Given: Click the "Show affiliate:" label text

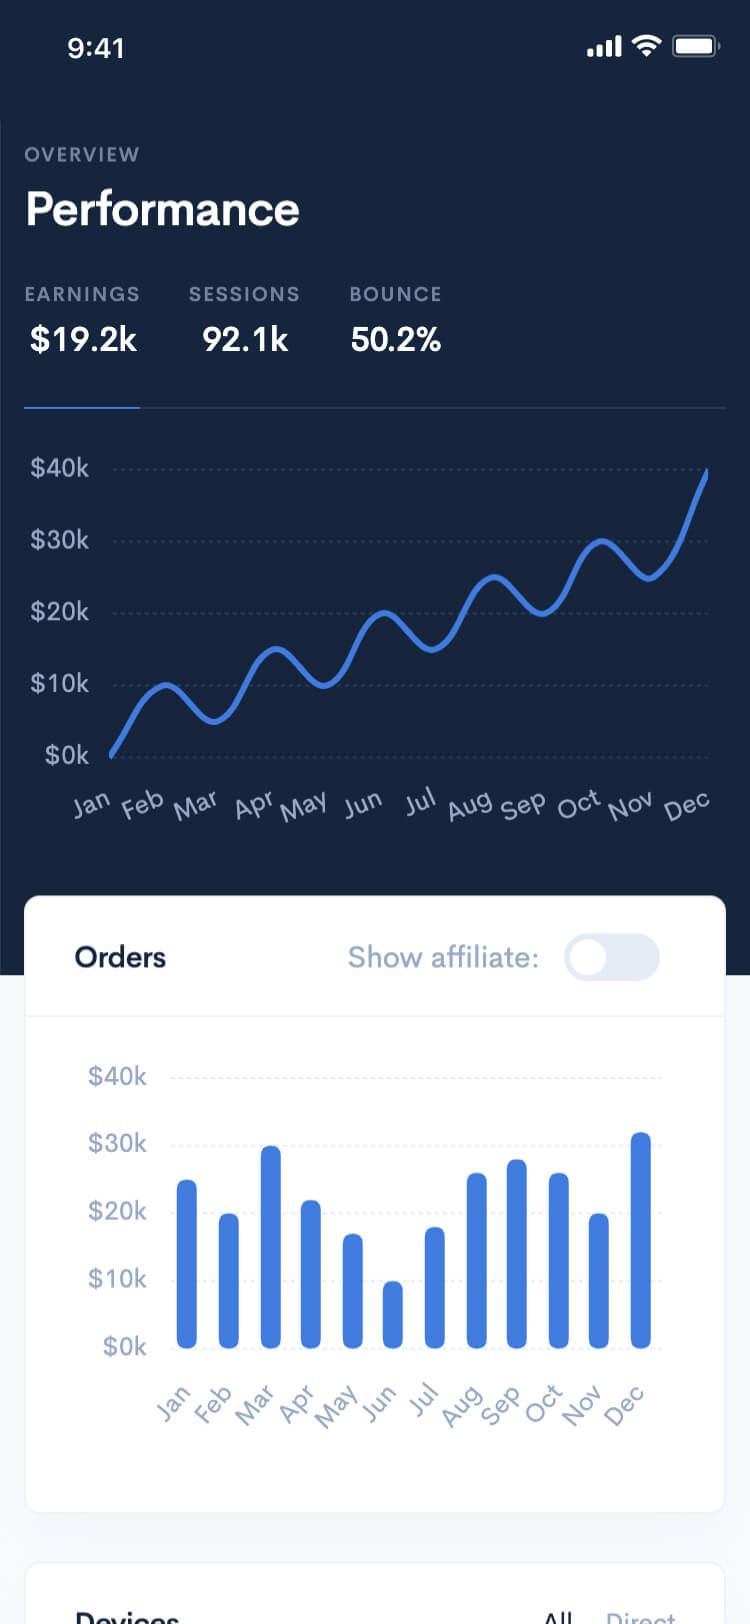Looking at the screenshot, I should pos(443,957).
